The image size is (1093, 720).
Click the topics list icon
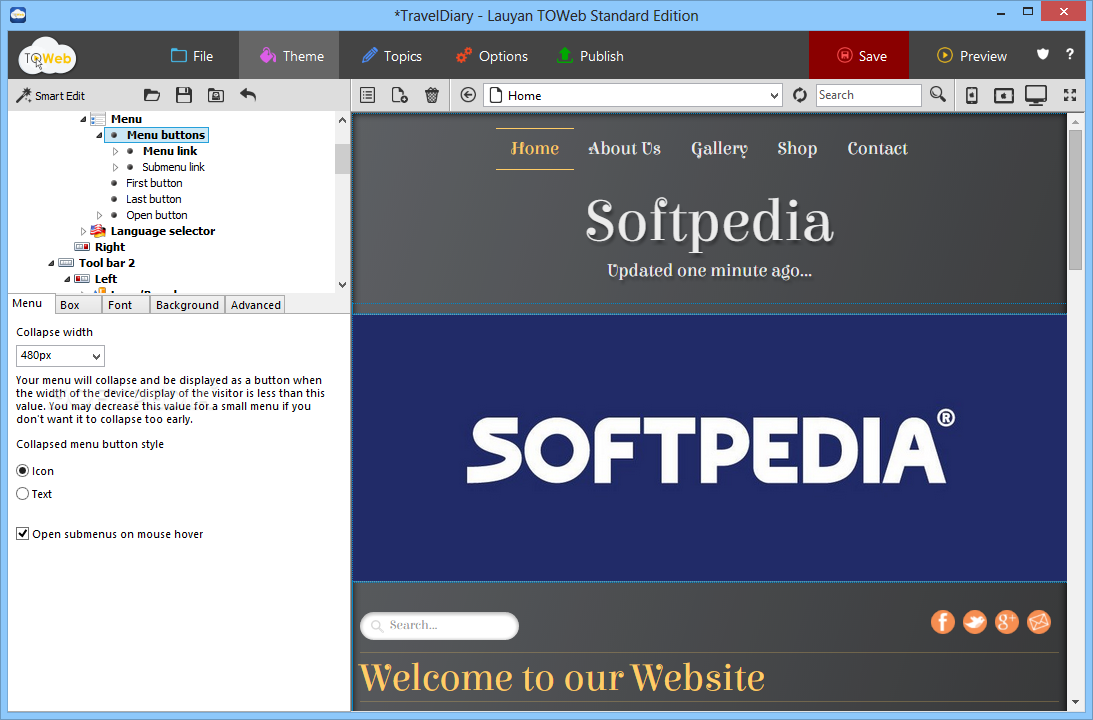coord(367,95)
